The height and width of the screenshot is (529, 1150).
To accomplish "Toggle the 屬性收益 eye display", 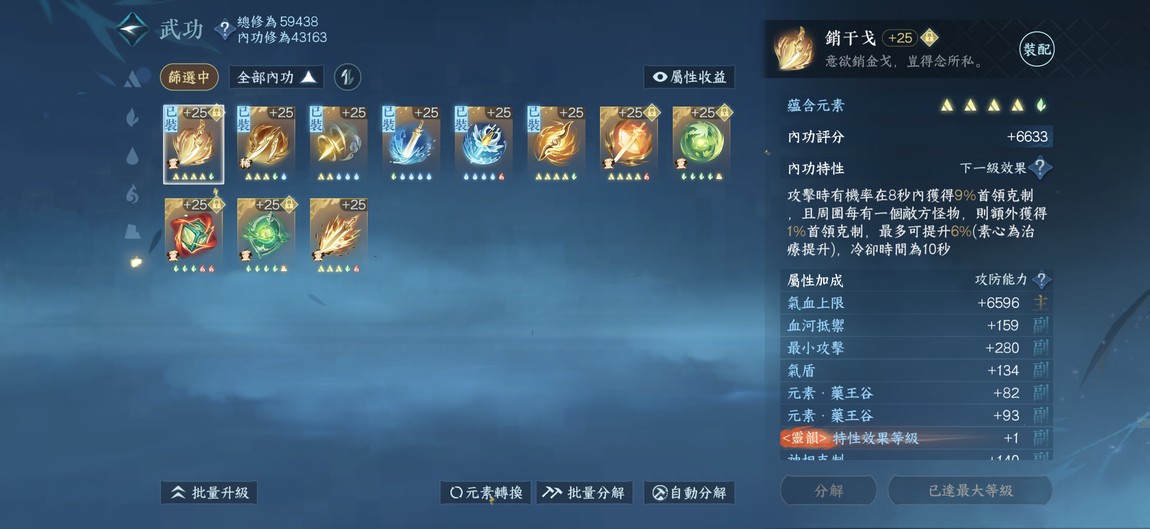I will (689, 77).
